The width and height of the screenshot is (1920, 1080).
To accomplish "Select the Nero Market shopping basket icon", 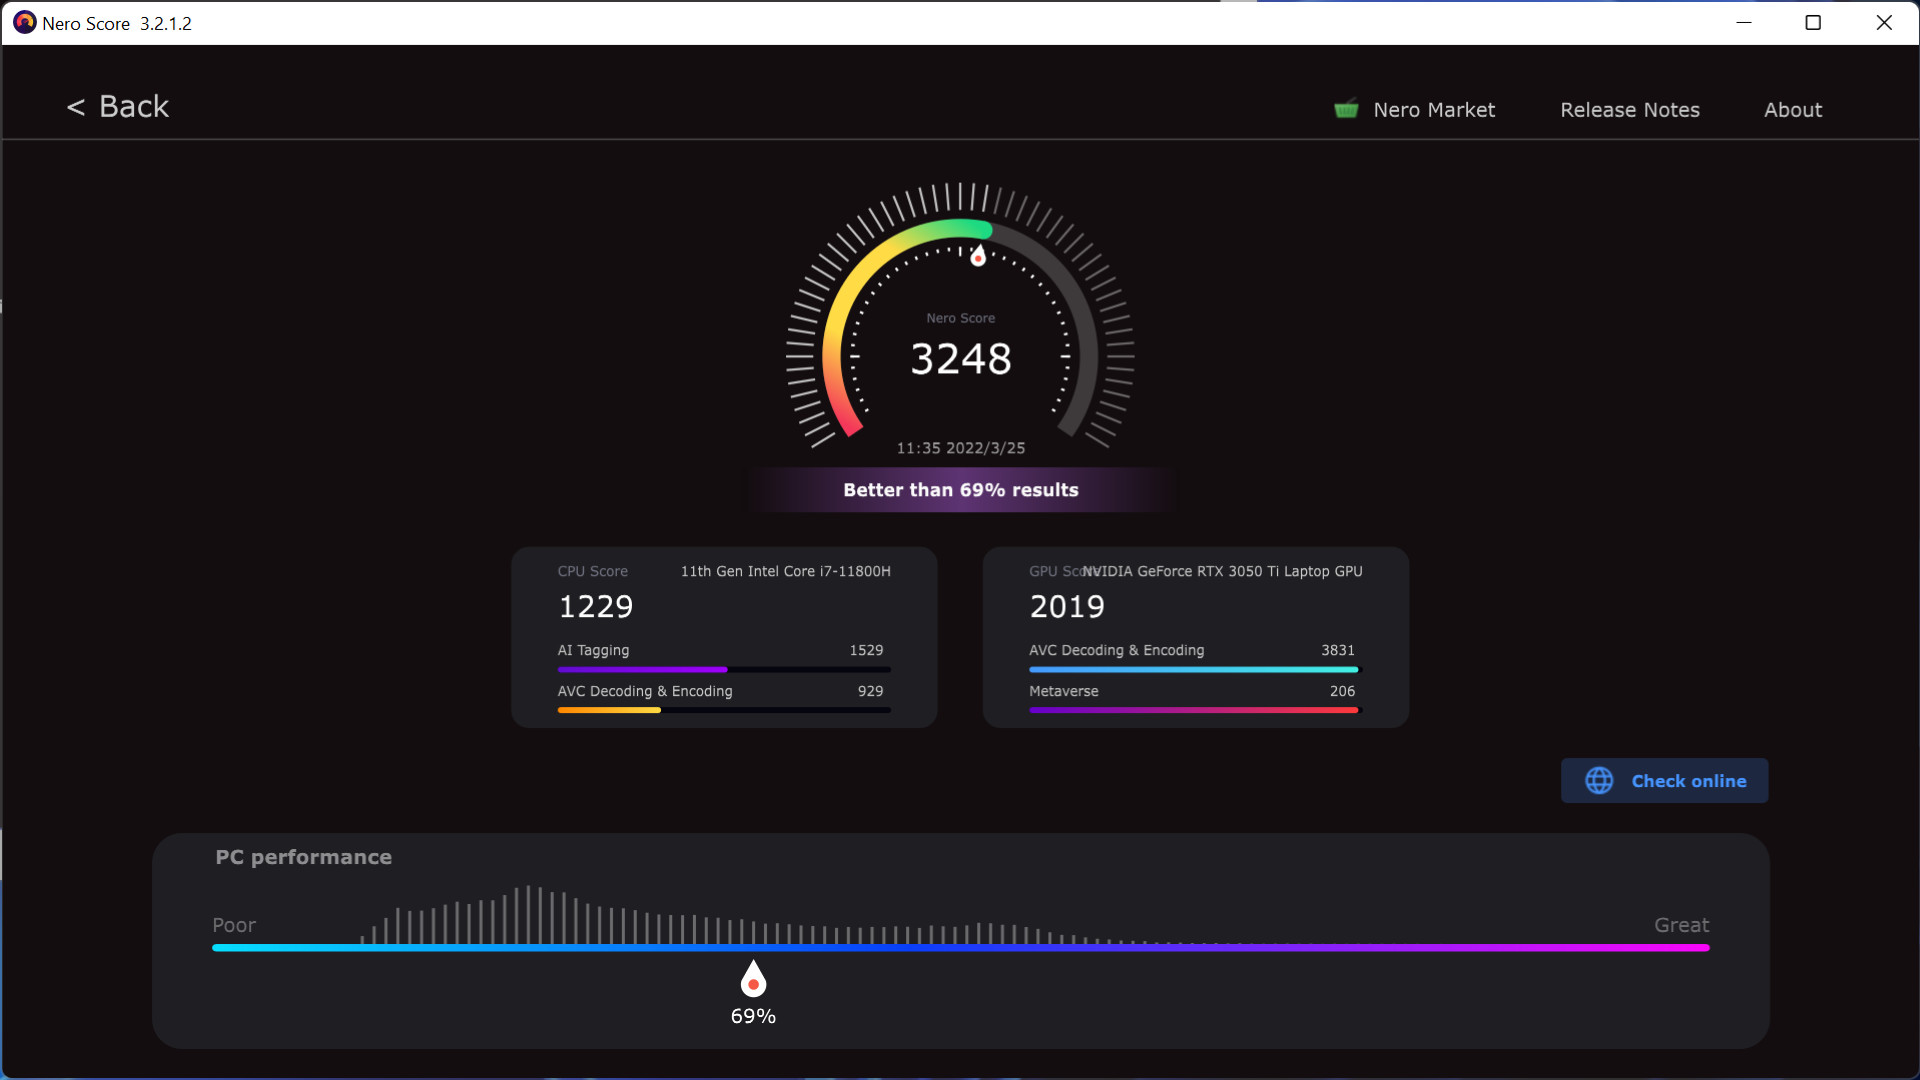I will click(1346, 109).
